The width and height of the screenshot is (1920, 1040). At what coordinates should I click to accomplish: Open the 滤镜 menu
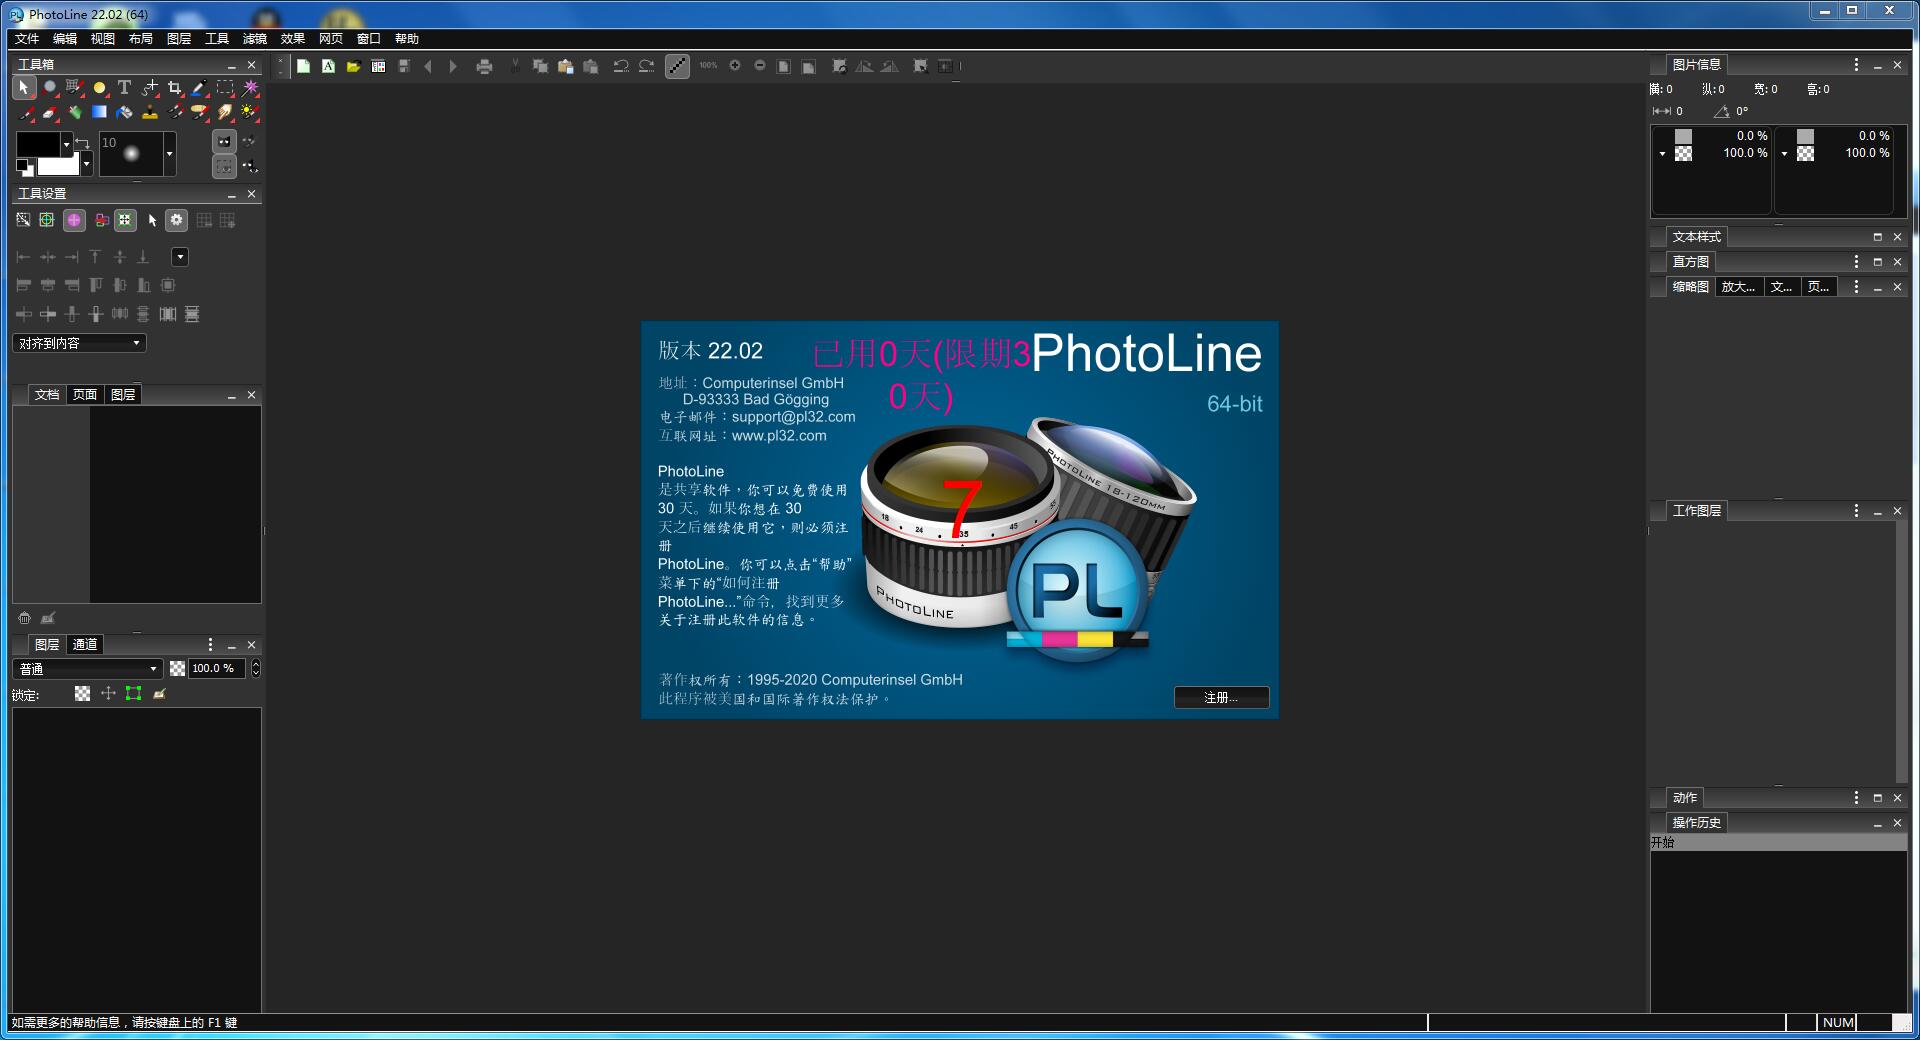[255, 39]
